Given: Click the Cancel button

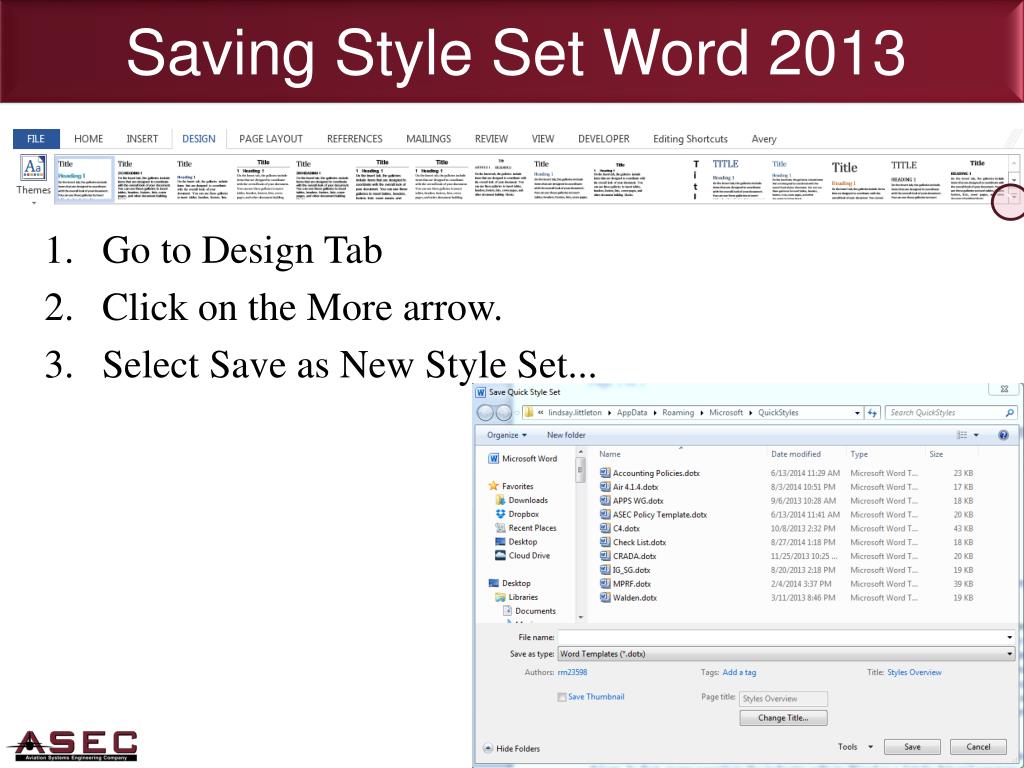Looking at the screenshot, I should tap(978, 747).
